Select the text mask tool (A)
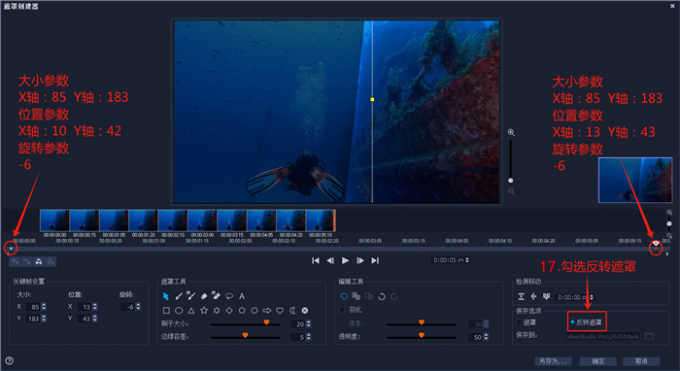 [x=242, y=296]
